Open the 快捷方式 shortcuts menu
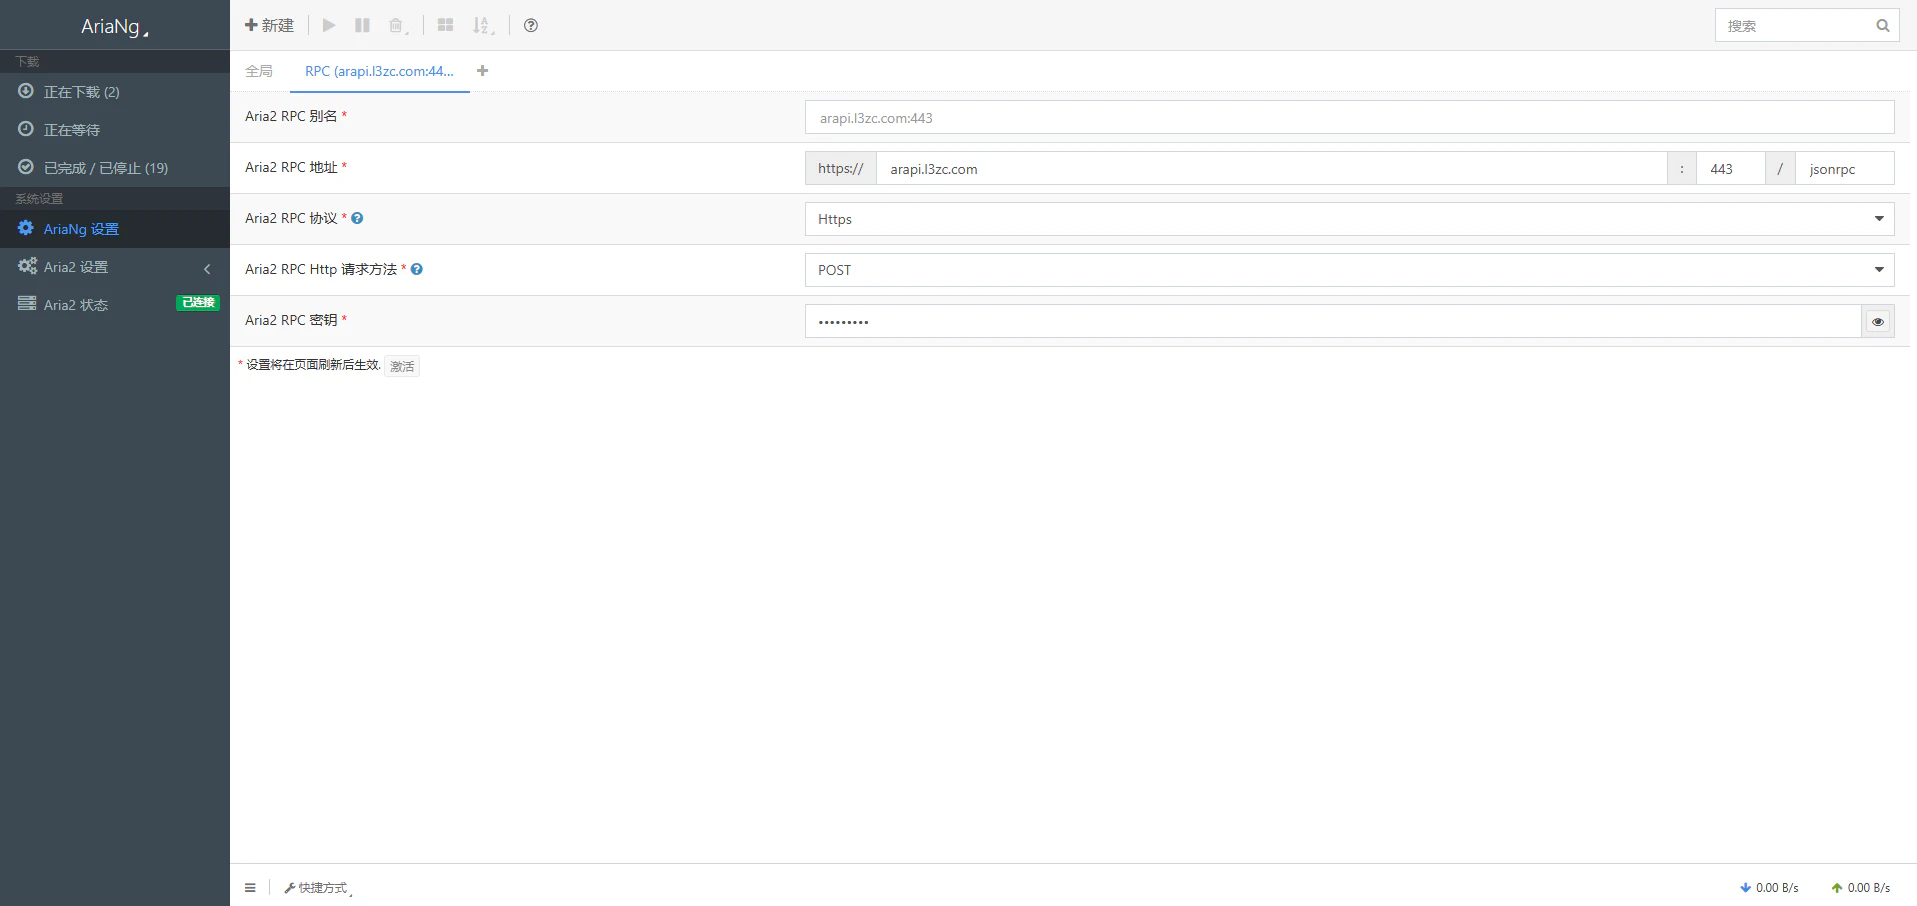1917x906 pixels. click(318, 888)
